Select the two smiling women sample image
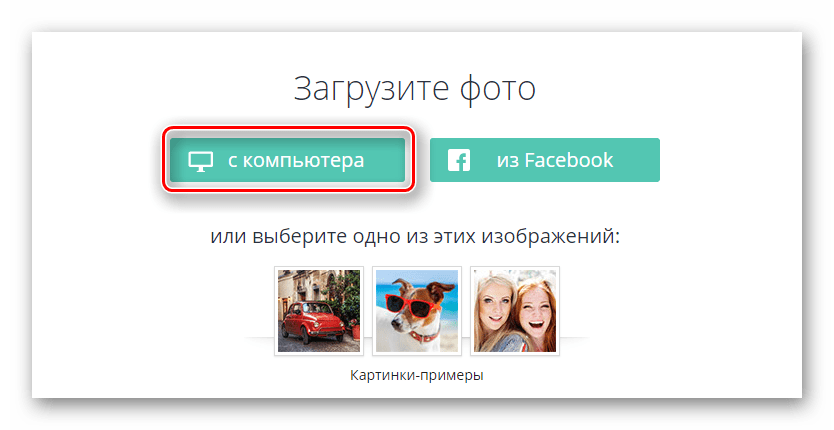 point(515,311)
